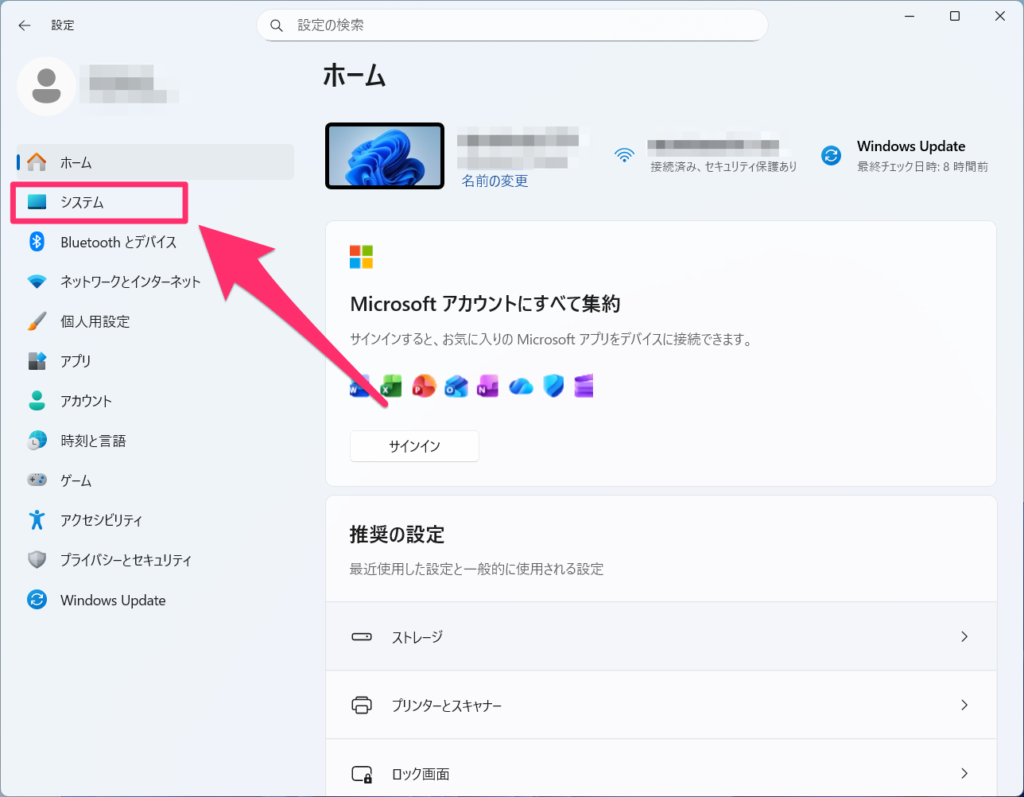This screenshot has width=1024, height=797.
Task: Click the Privacy and Security shield icon
Action: click(37, 560)
